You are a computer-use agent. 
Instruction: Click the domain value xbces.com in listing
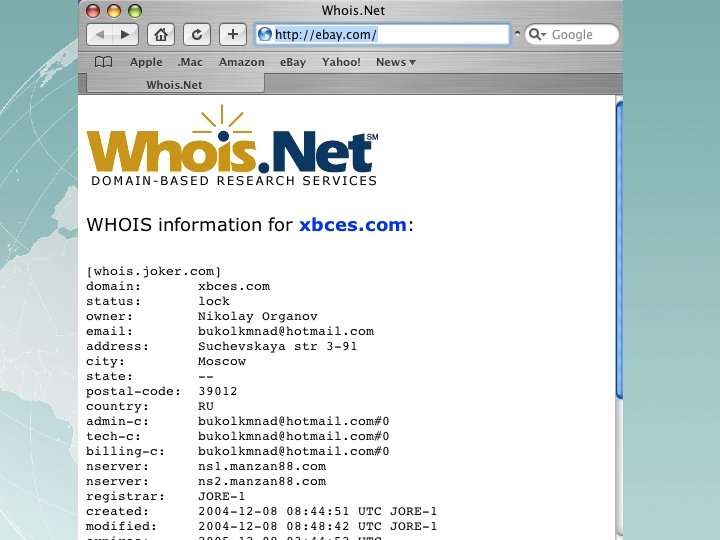pos(234,287)
